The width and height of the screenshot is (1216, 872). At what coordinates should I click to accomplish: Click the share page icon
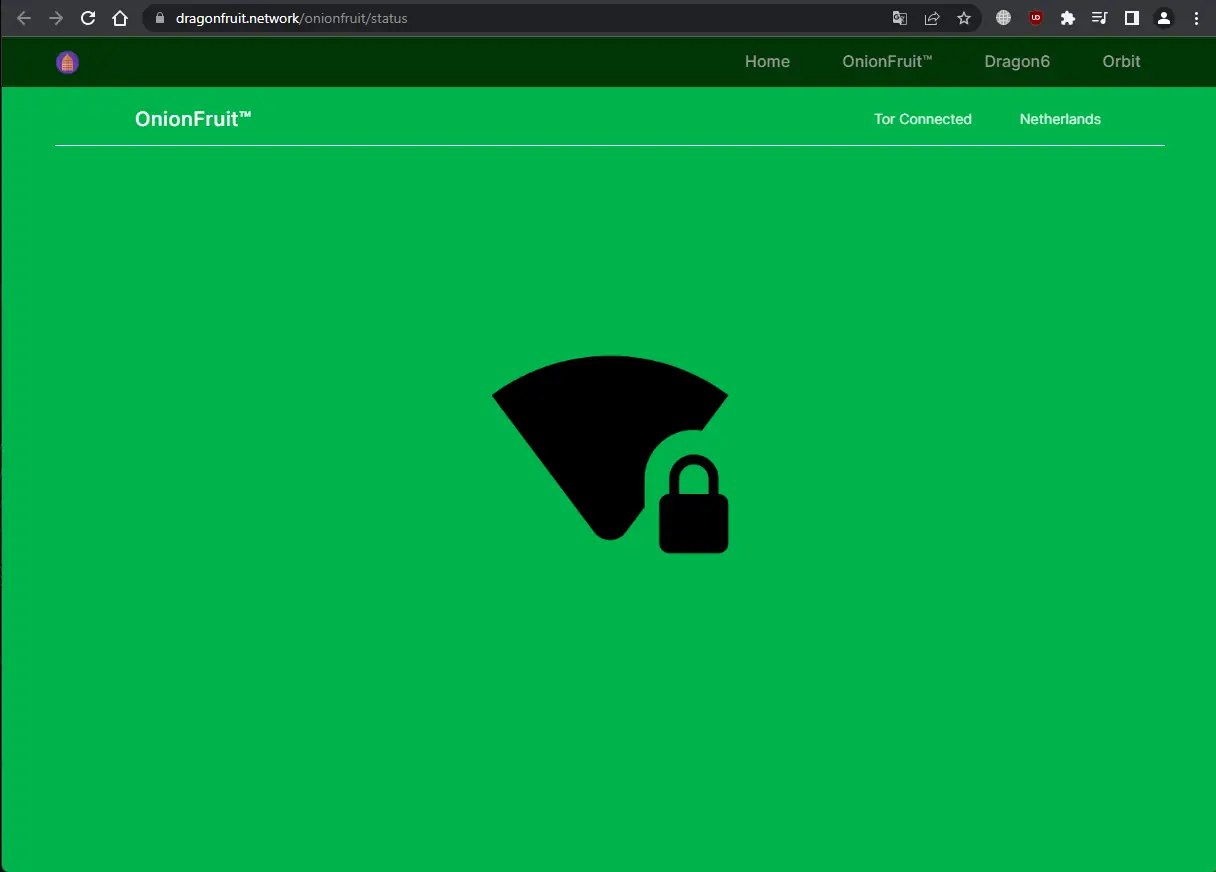tap(932, 18)
